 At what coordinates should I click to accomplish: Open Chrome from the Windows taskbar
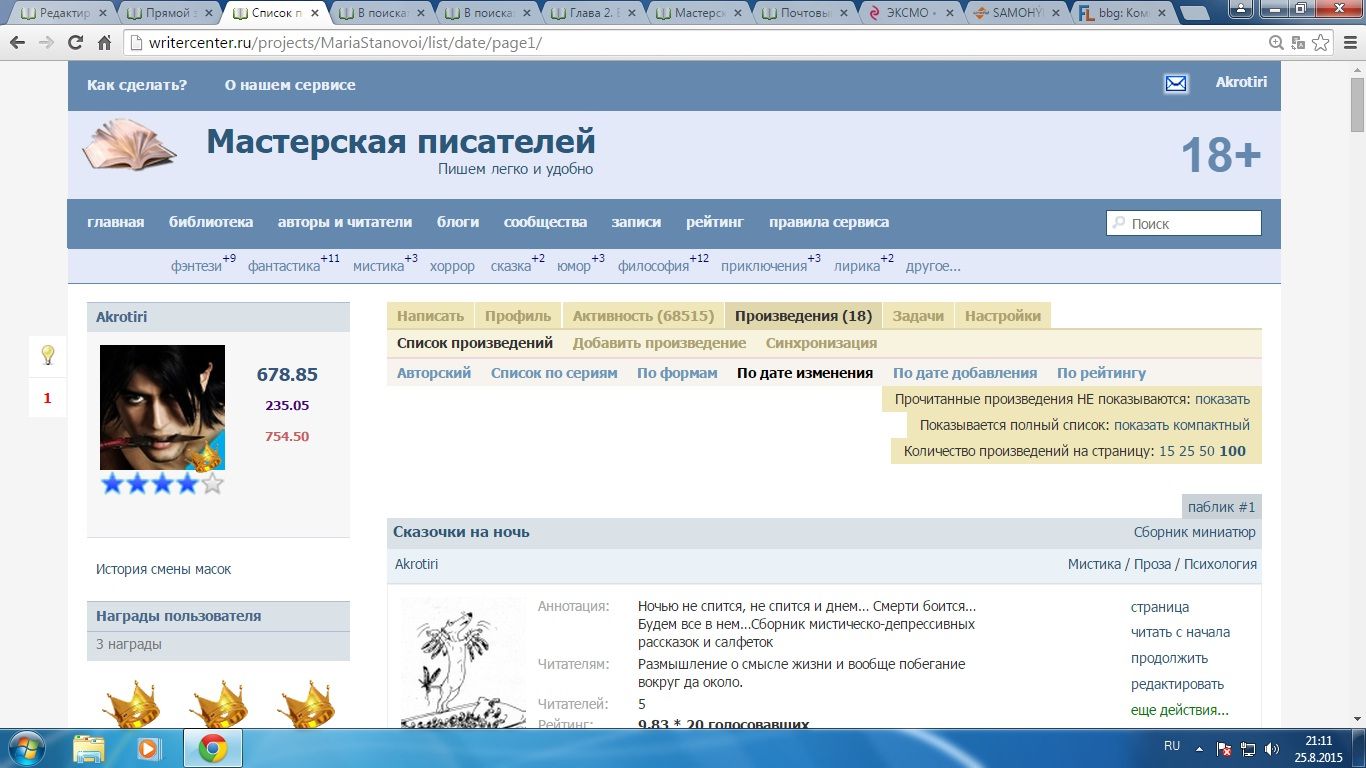[x=211, y=748]
